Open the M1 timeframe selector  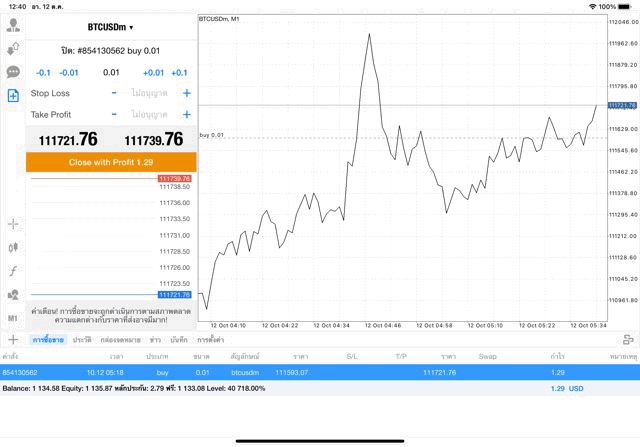13,318
